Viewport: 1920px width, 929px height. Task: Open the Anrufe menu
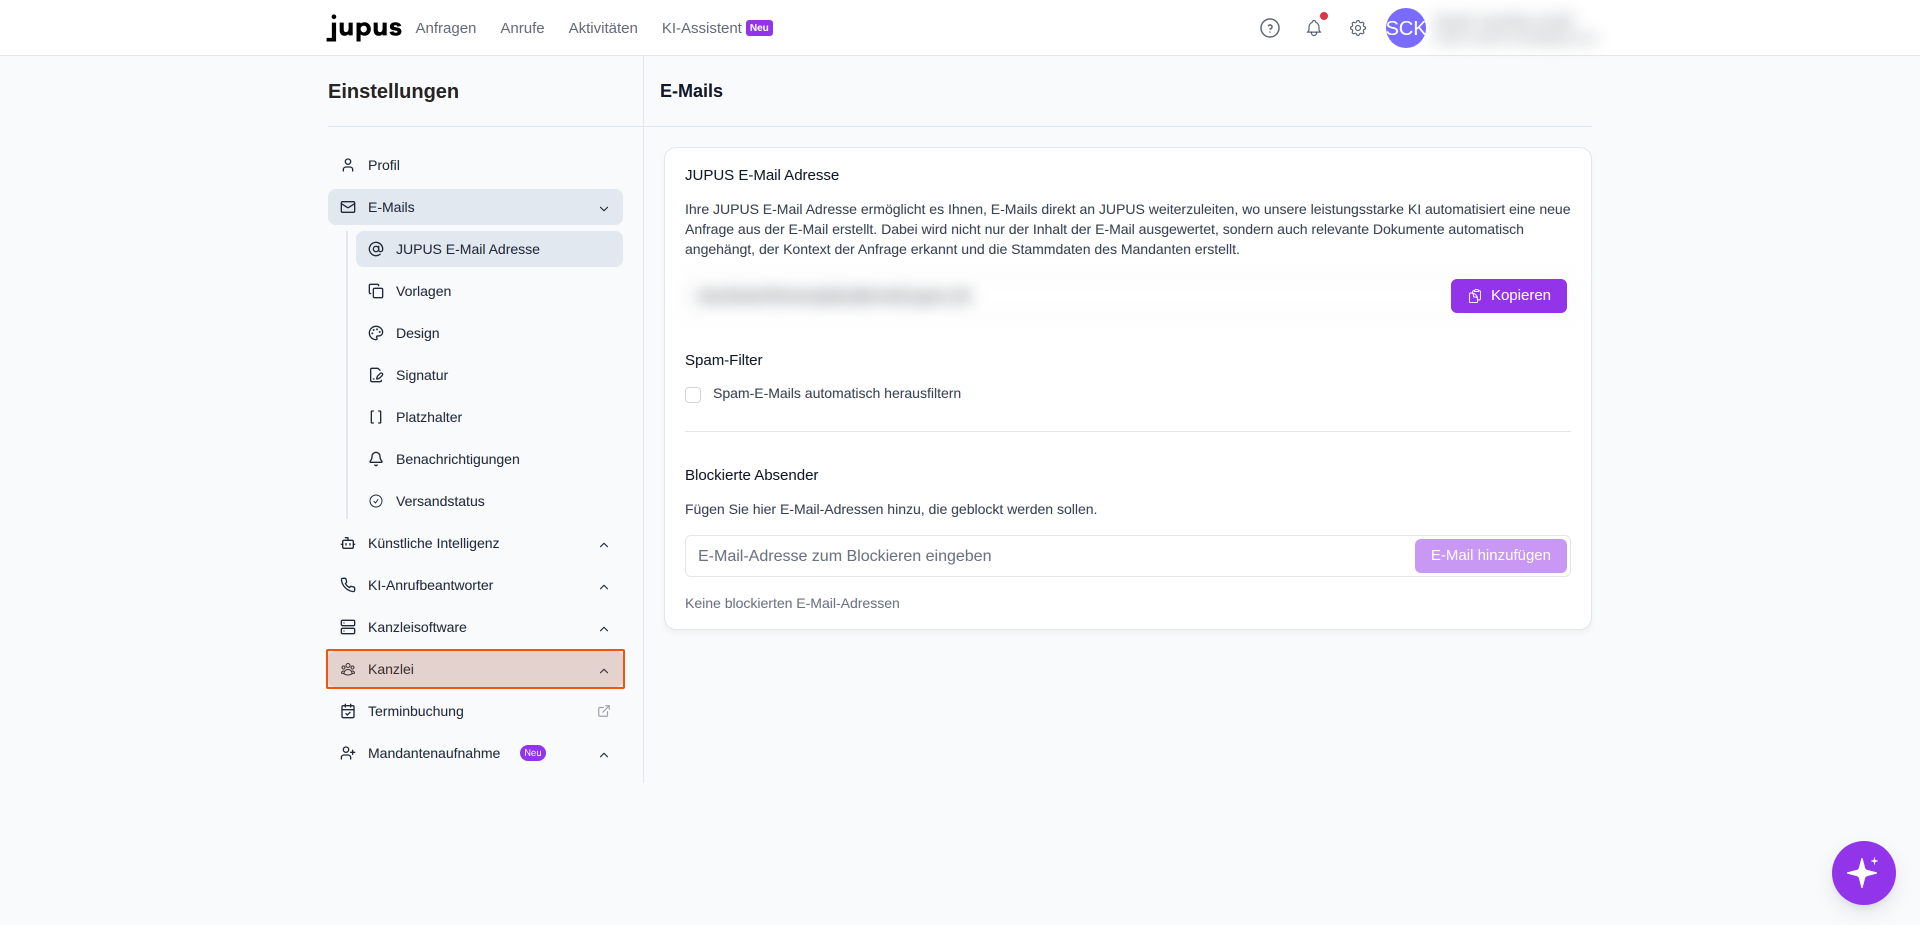[x=522, y=28]
